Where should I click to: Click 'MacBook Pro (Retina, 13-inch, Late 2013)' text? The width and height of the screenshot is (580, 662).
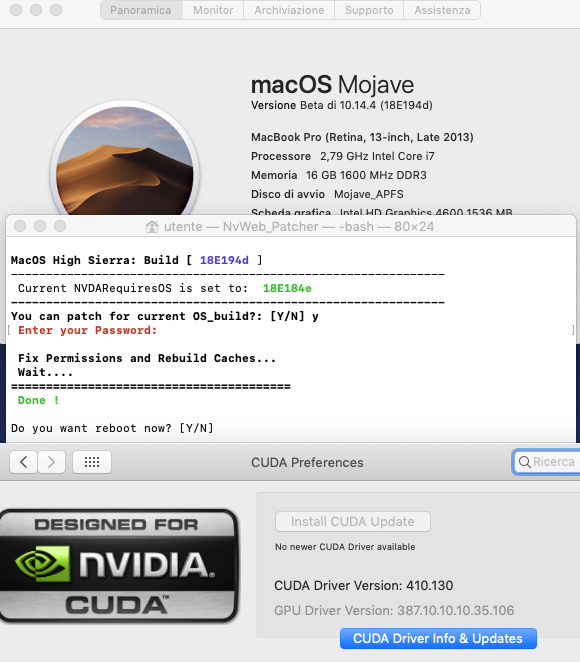point(362,137)
